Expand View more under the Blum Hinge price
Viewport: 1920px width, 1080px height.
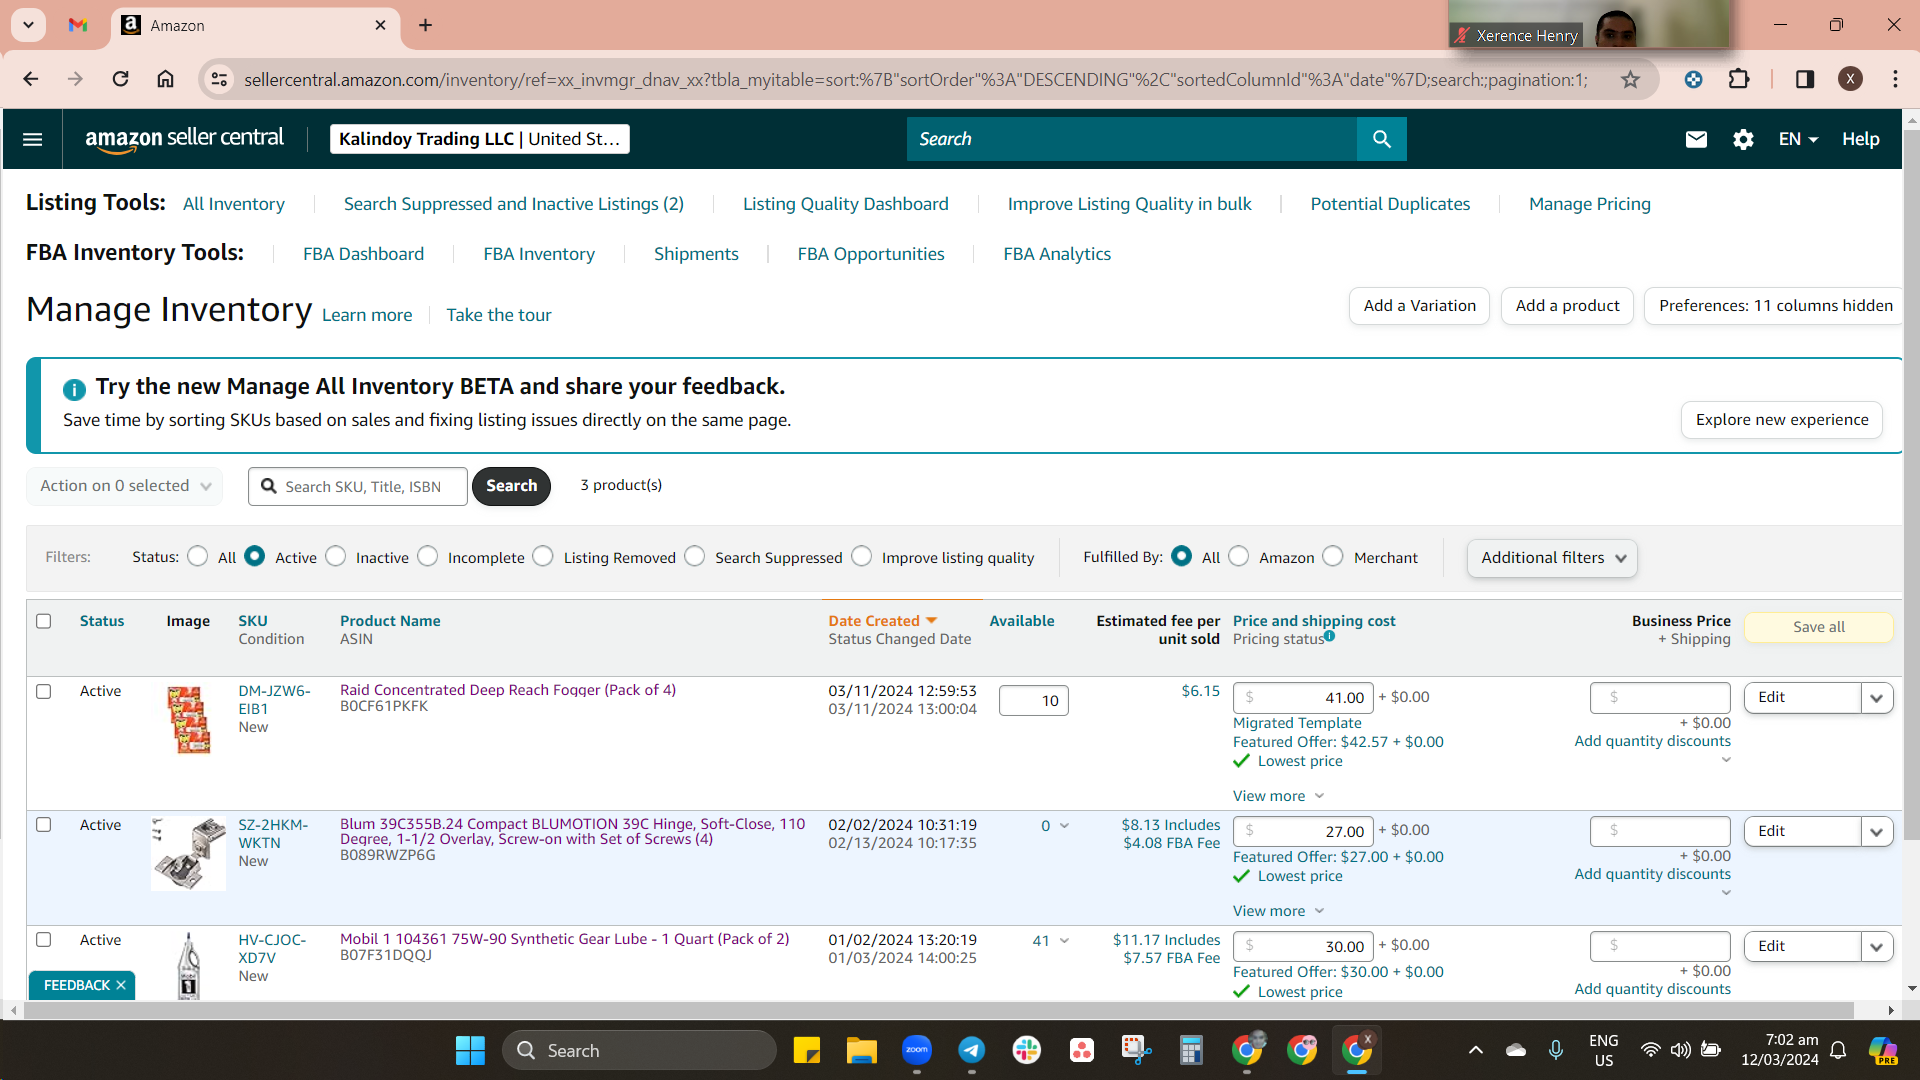tap(1278, 911)
